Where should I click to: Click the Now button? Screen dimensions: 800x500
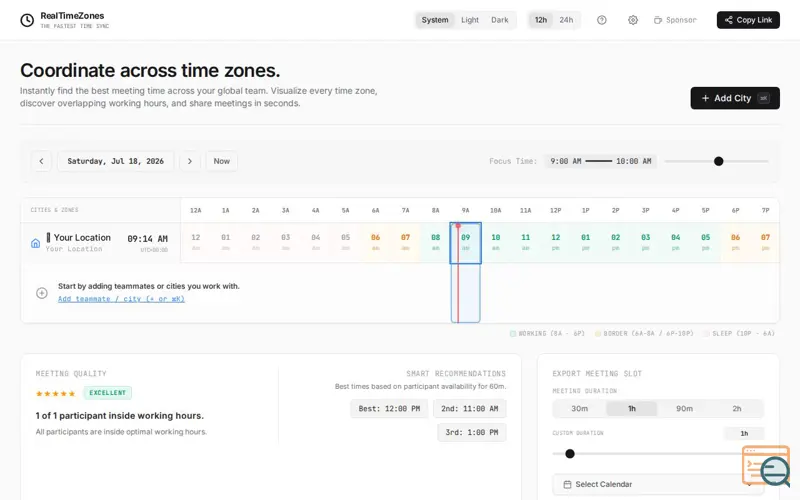pos(221,161)
